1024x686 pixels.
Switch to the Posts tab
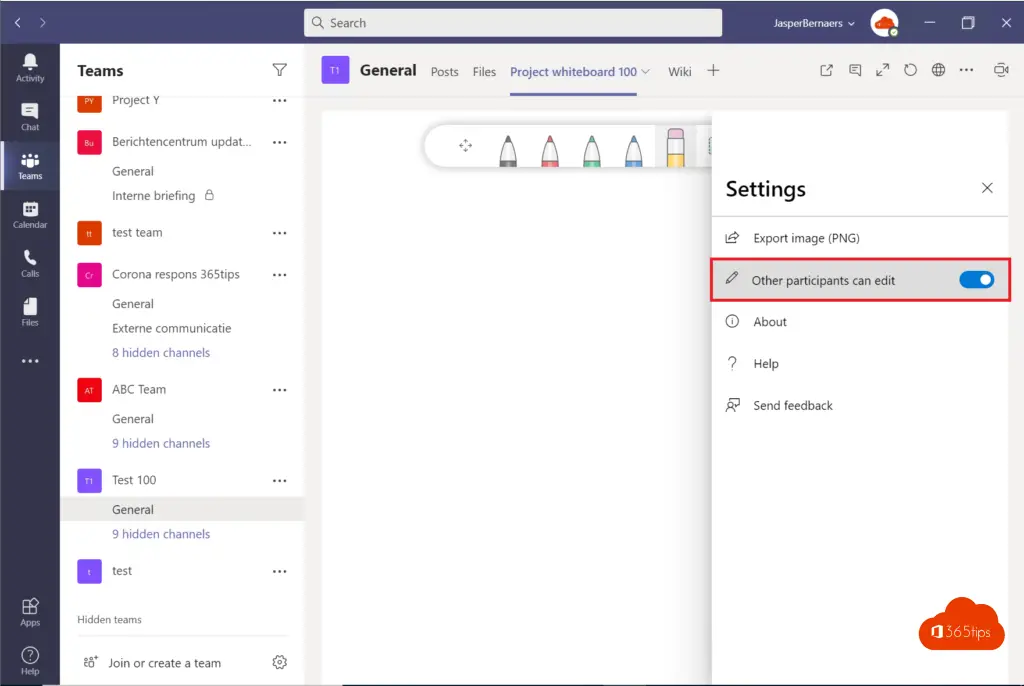pos(444,72)
